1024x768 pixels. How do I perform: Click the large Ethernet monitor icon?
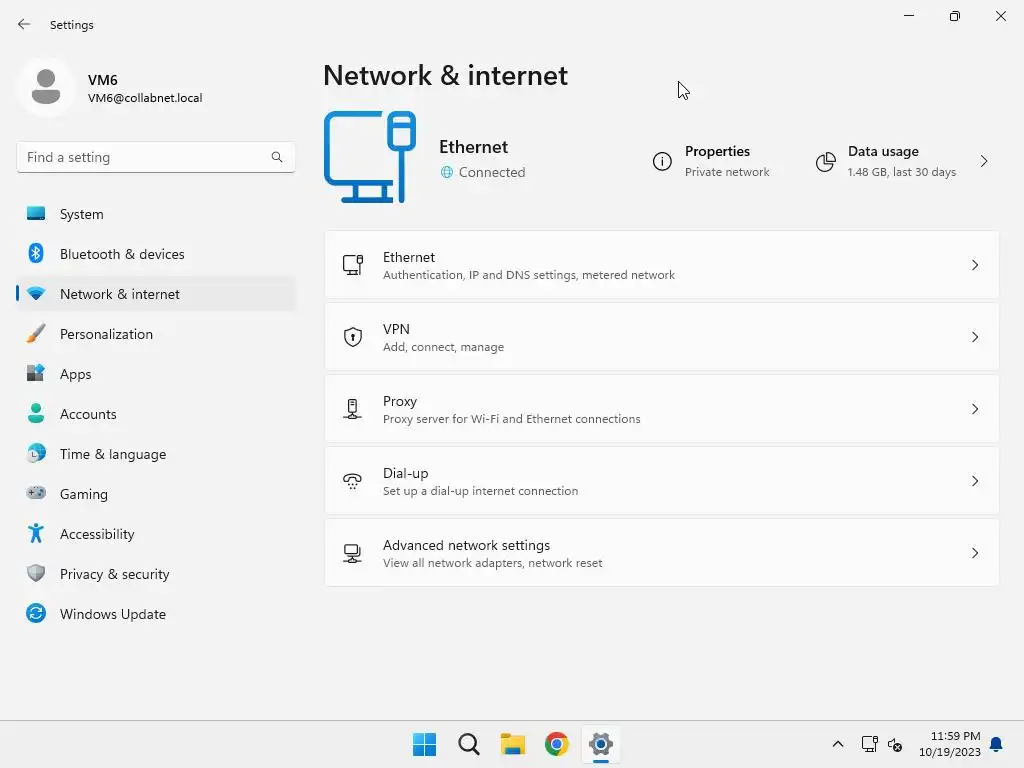[x=369, y=157]
